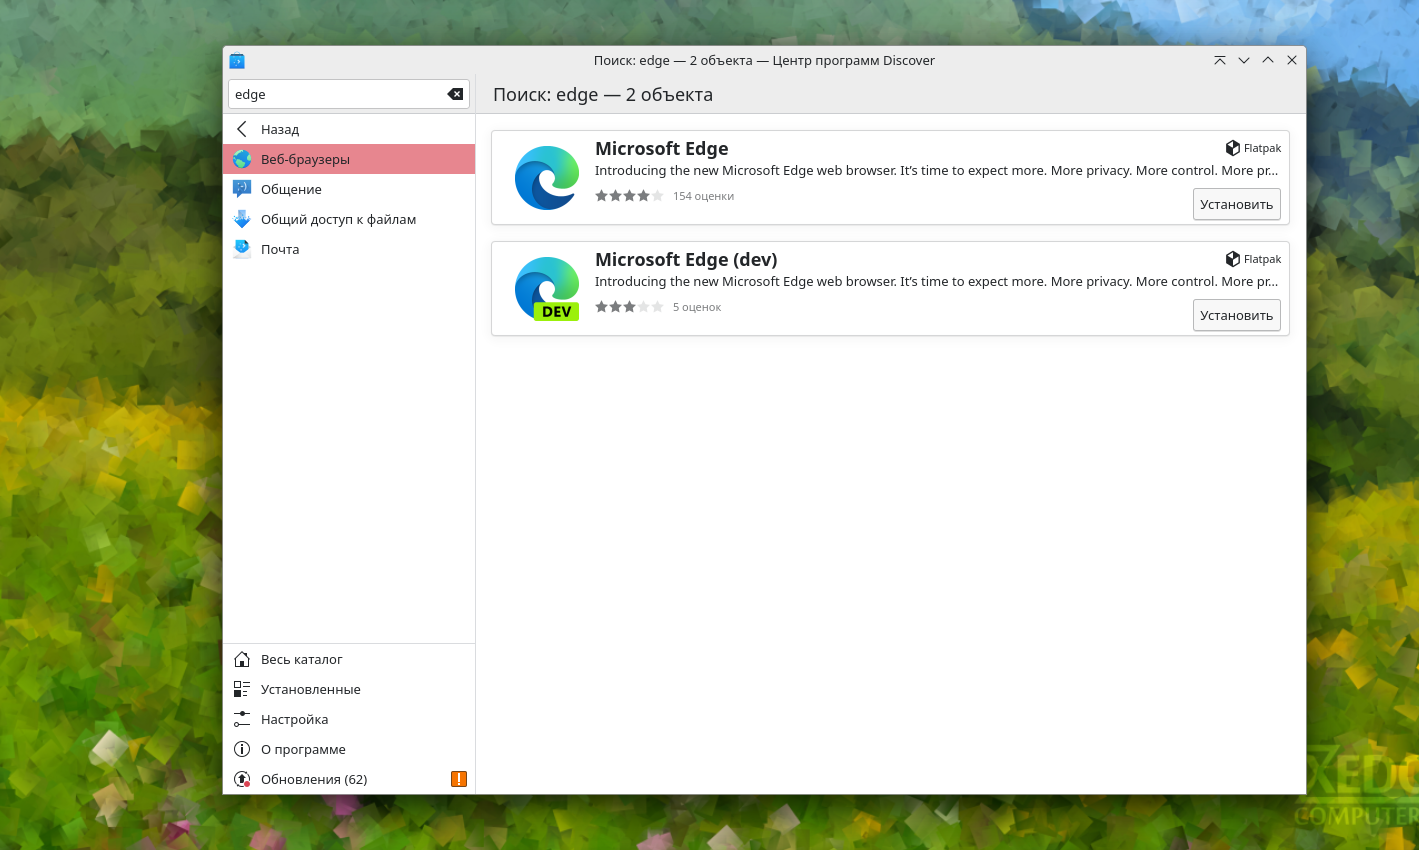
Task: Click the О программе info icon
Action: 242,749
